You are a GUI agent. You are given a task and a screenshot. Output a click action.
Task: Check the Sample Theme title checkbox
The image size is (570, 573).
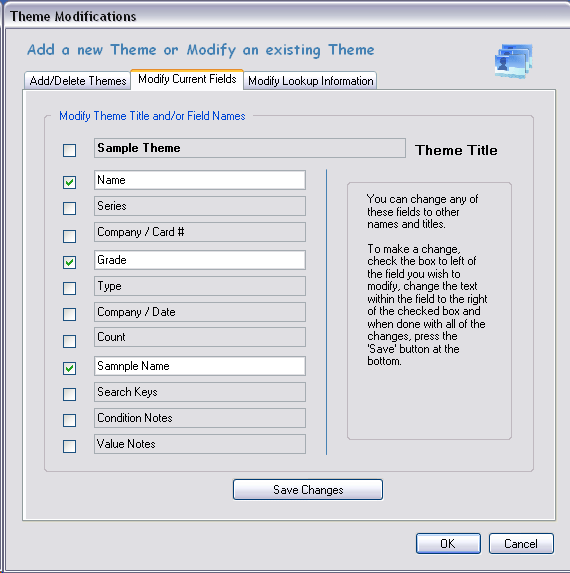(x=69, y=150)
